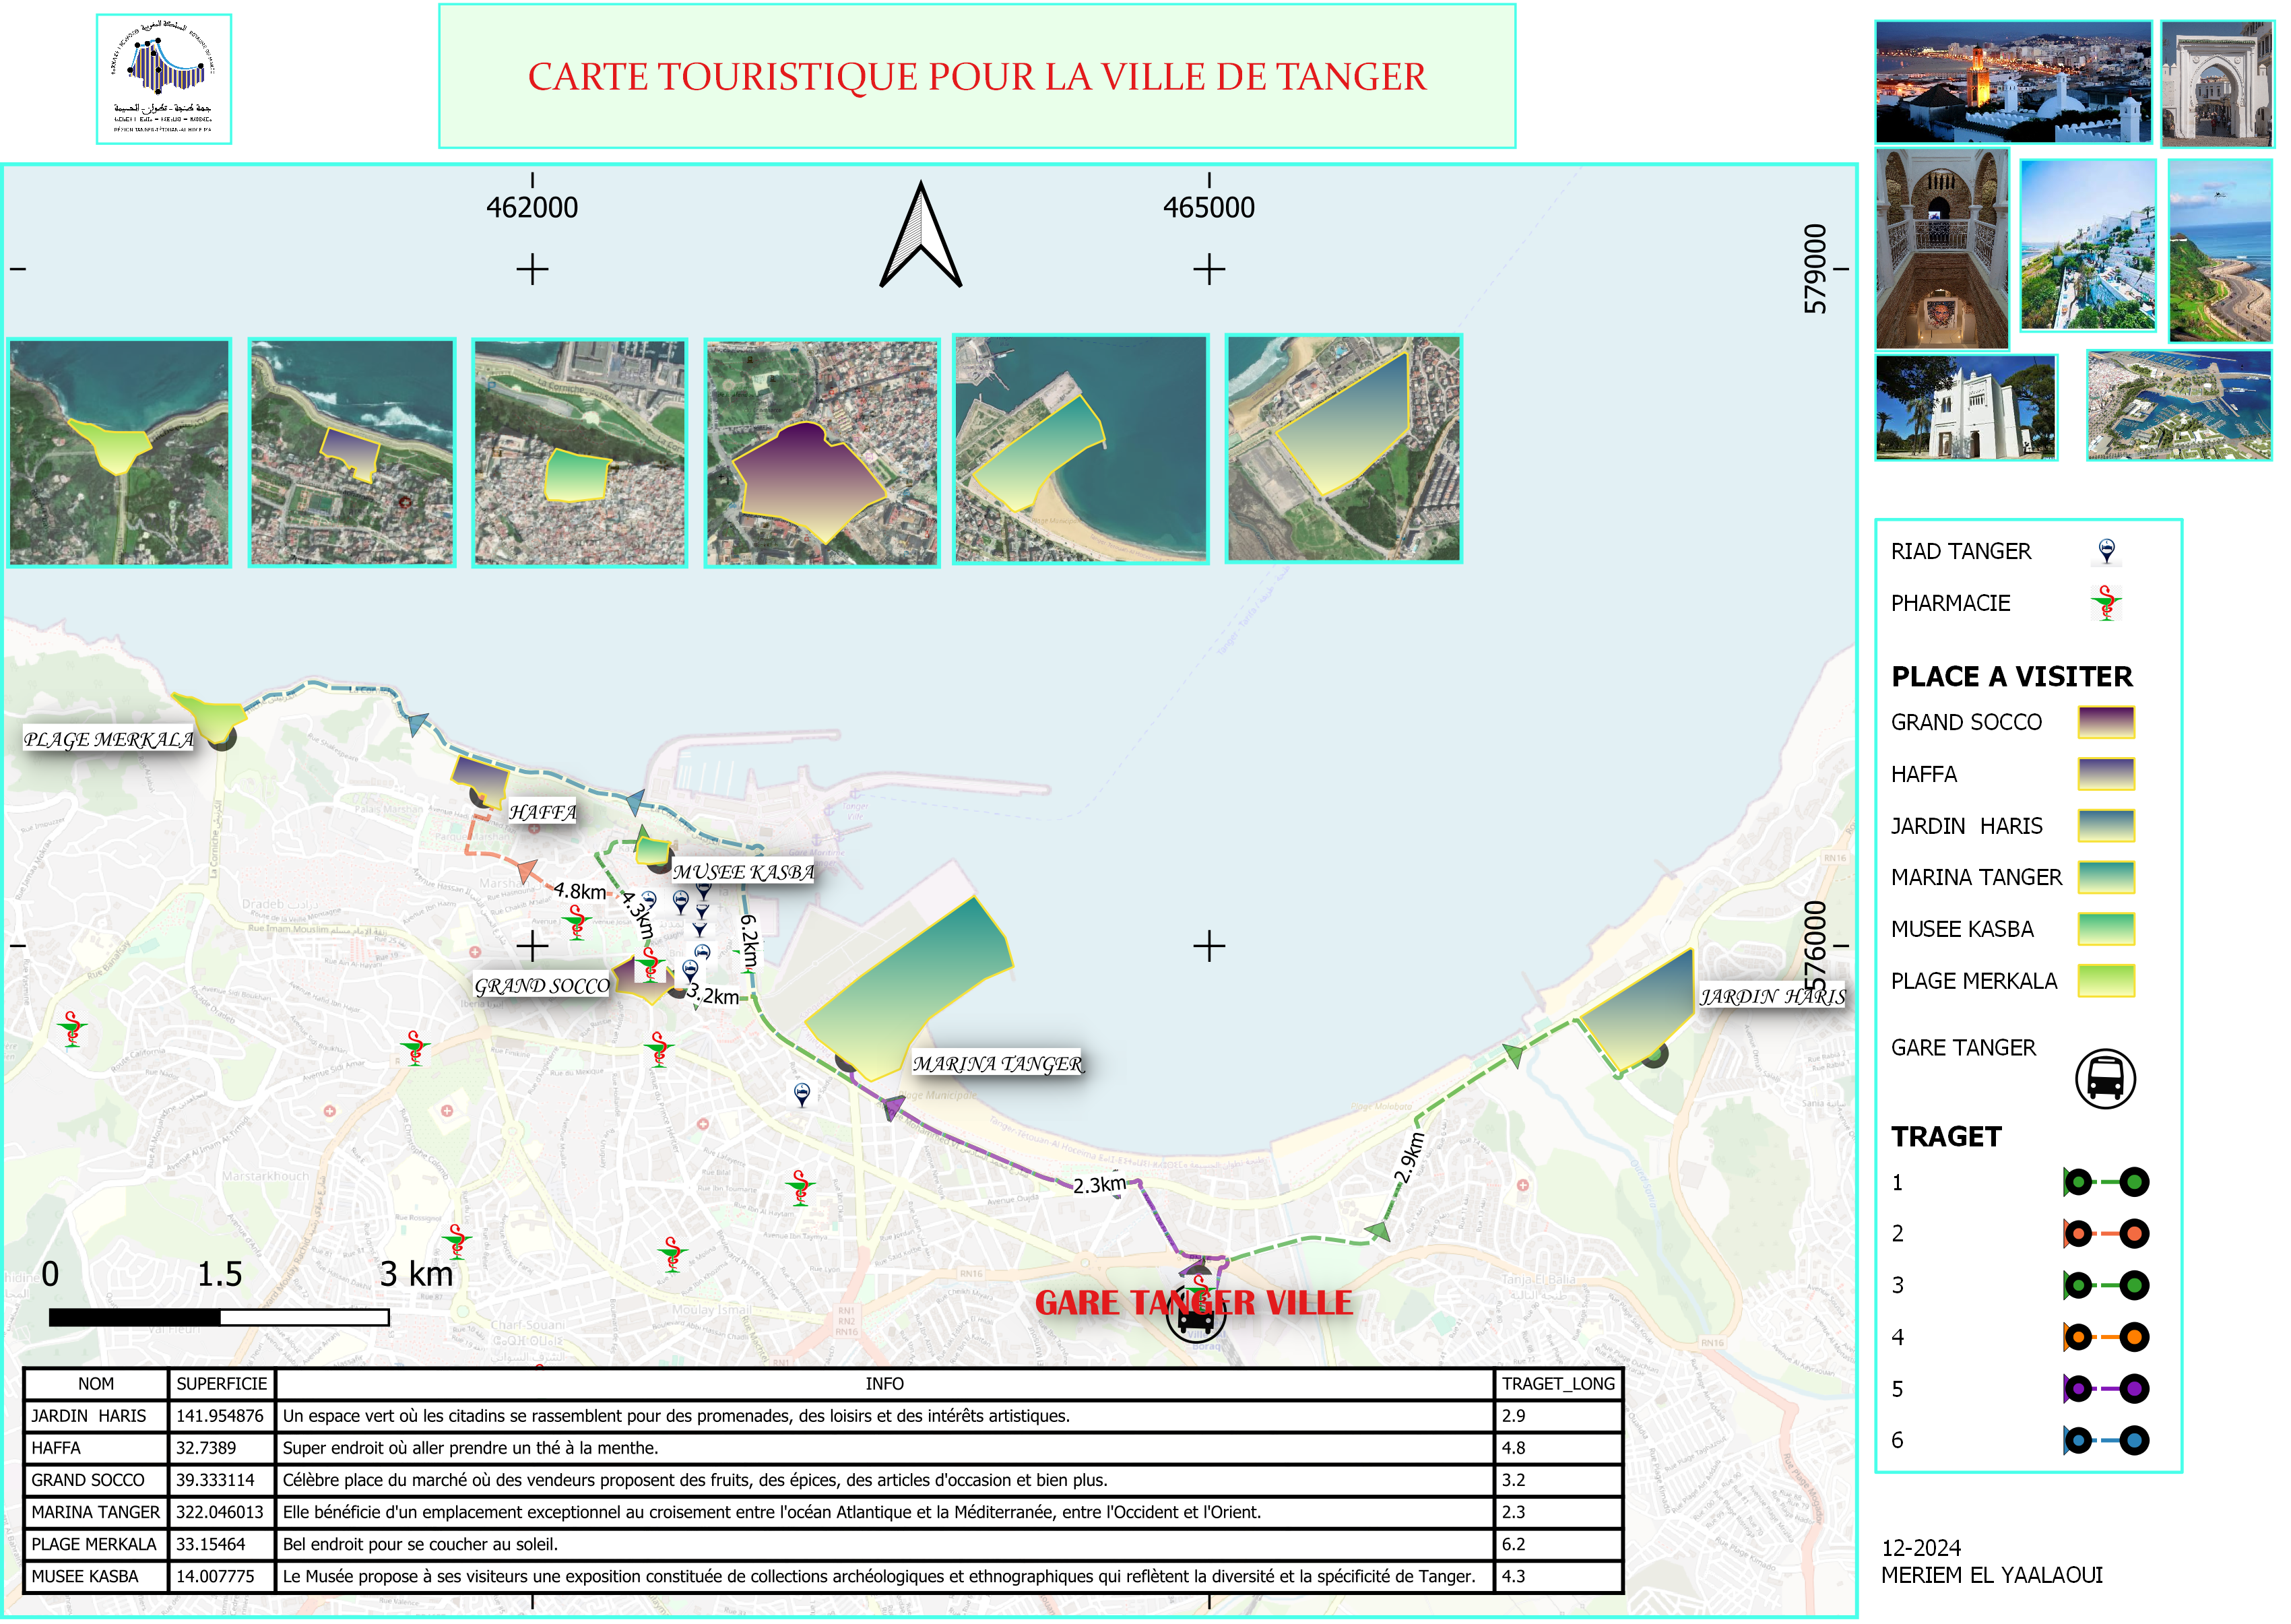Click the Traget 2 orange-red line symbol
2291x1624 pixels.
pyautogui.click(x=2106, y=1235)
